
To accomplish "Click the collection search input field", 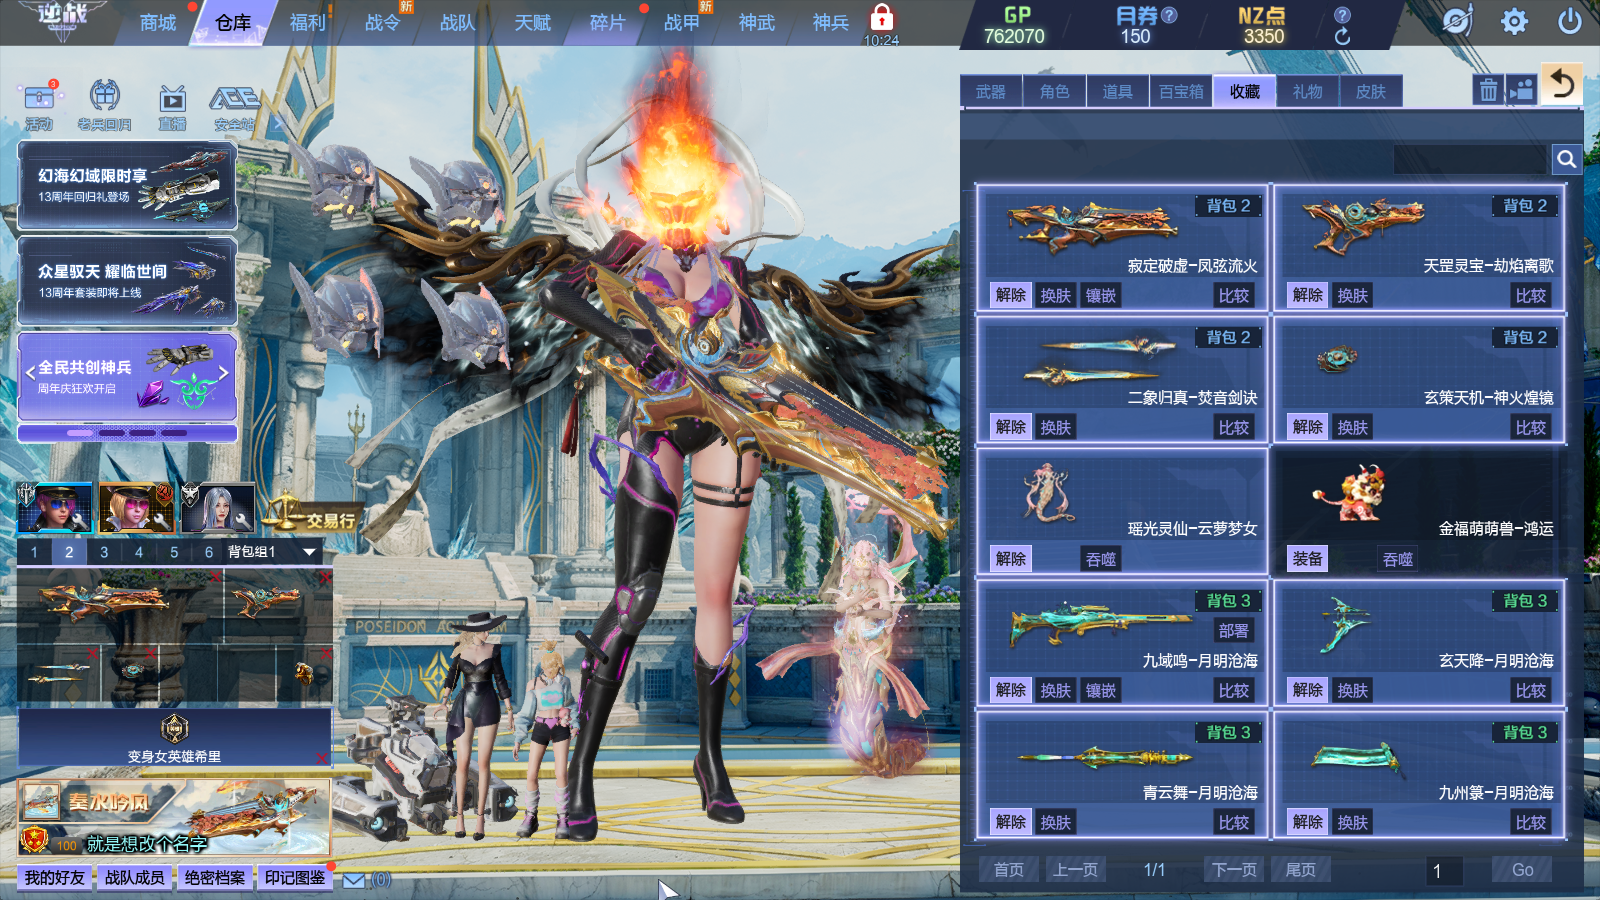I will [x=1471, y=159].
